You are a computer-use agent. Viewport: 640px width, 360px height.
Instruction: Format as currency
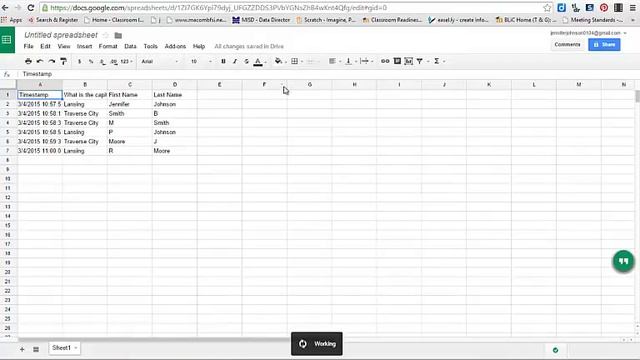79,61
